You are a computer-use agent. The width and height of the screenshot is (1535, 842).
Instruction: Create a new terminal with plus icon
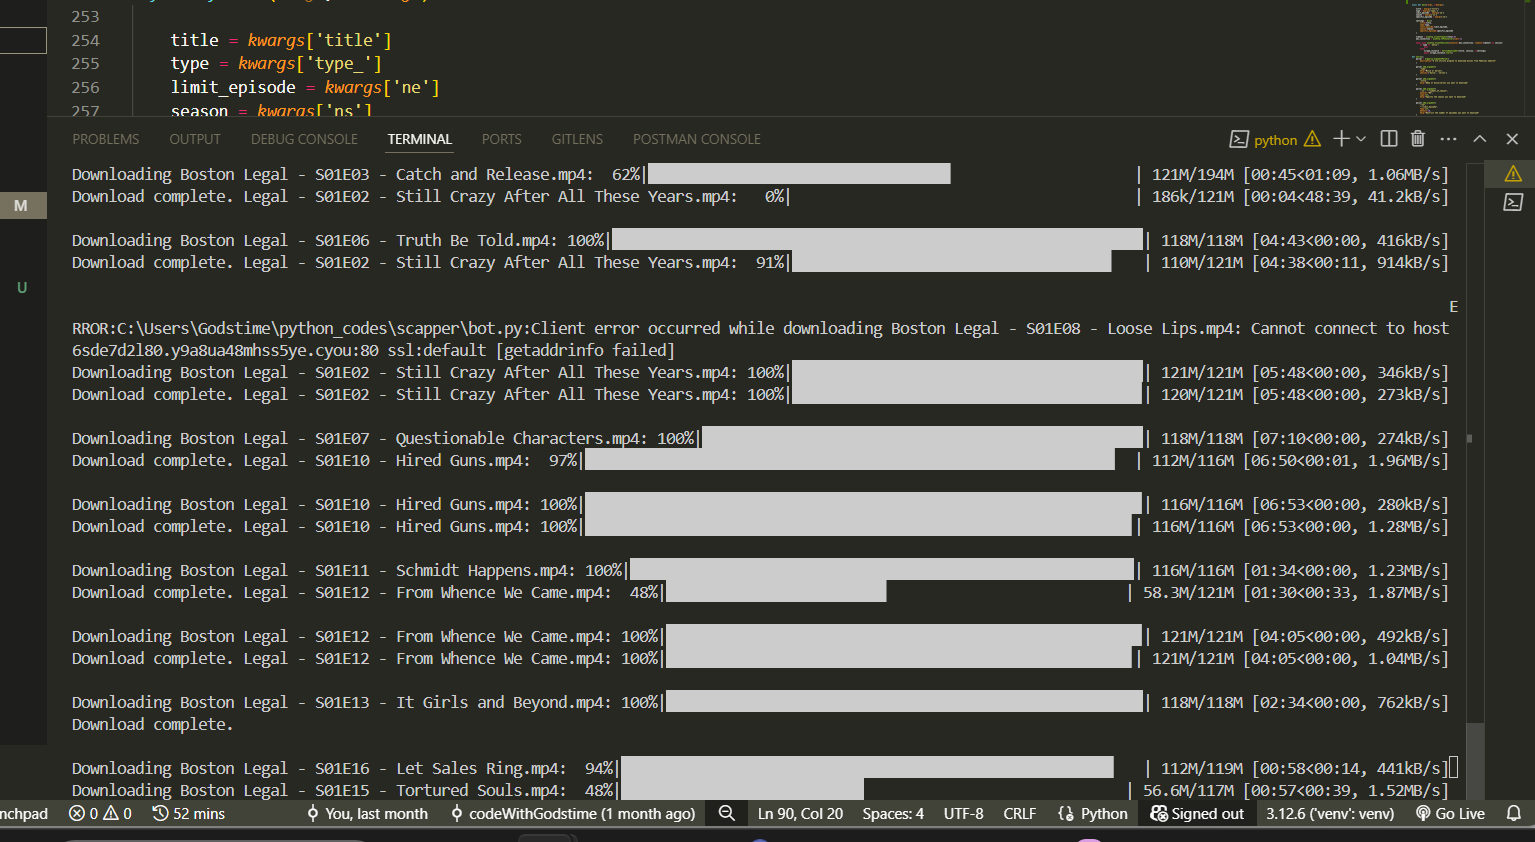[x=1341, y=139]
